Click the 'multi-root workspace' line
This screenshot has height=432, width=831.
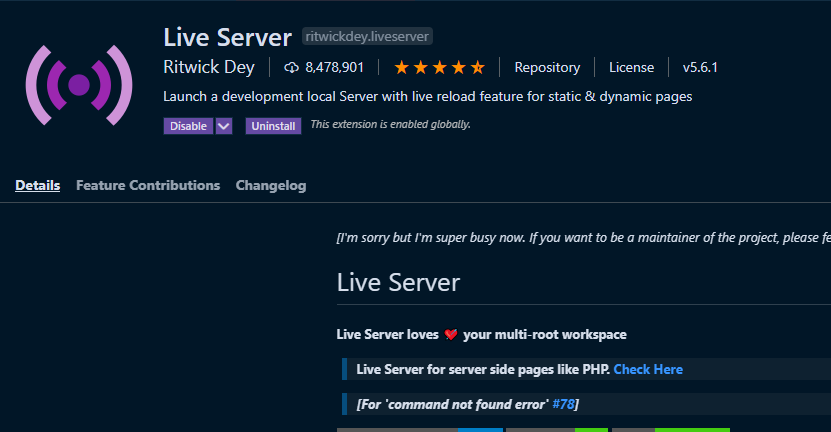(481, 334)
